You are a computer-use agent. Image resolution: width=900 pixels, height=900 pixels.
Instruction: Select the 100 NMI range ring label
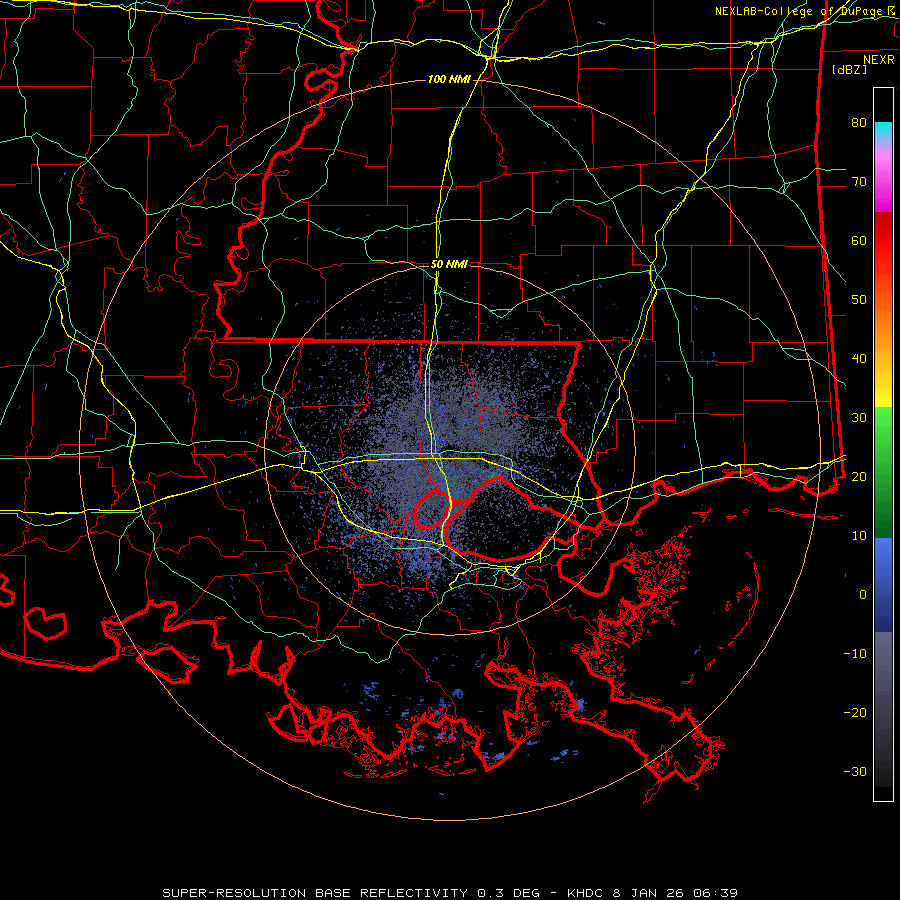(x=449, y=79)
